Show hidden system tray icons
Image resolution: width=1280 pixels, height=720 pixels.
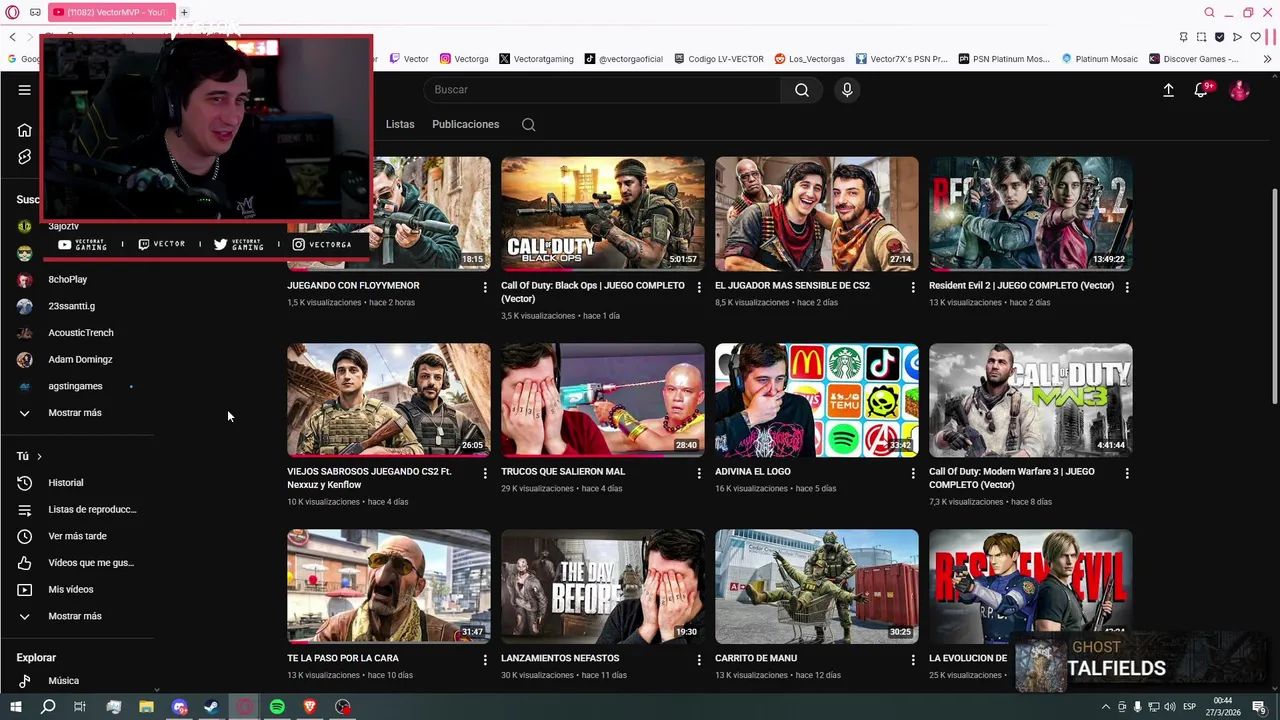1106,707
